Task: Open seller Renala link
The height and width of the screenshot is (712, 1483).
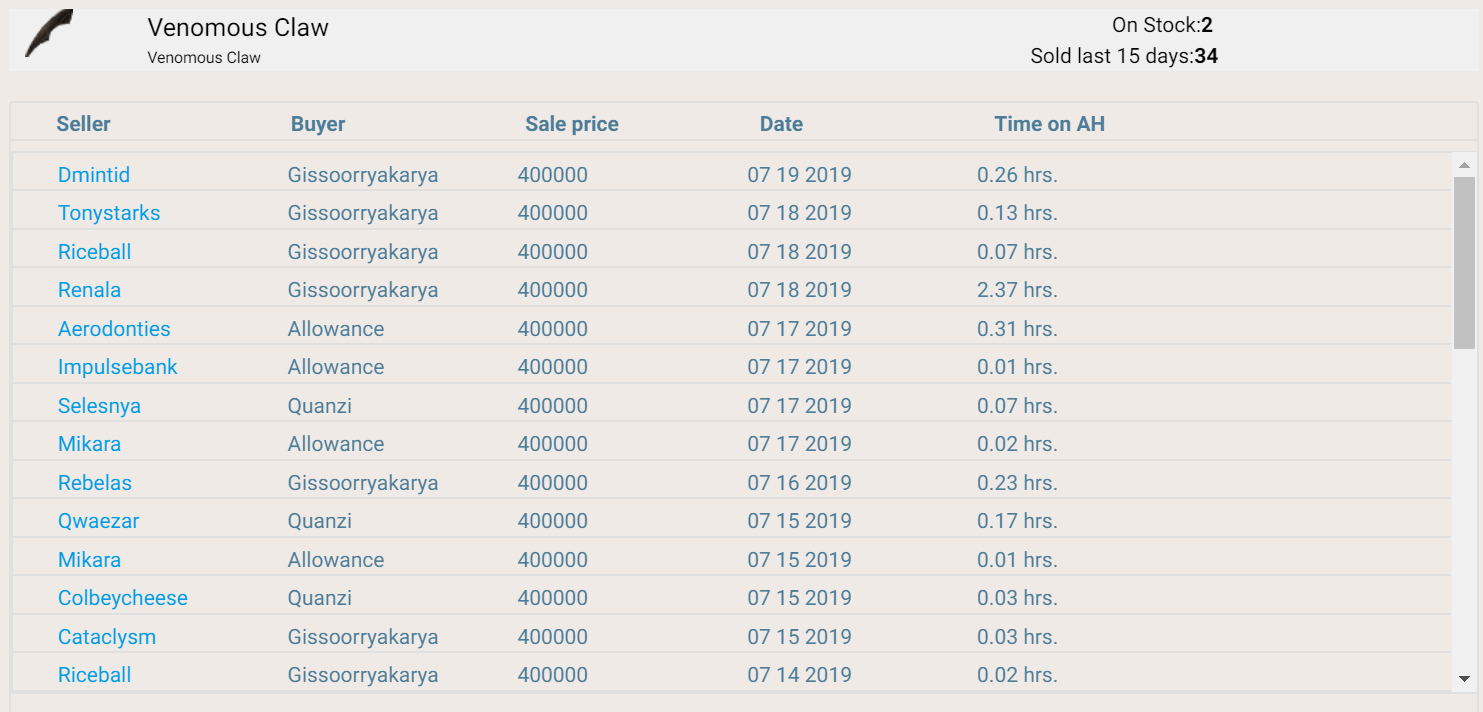Action: (89, 290)
